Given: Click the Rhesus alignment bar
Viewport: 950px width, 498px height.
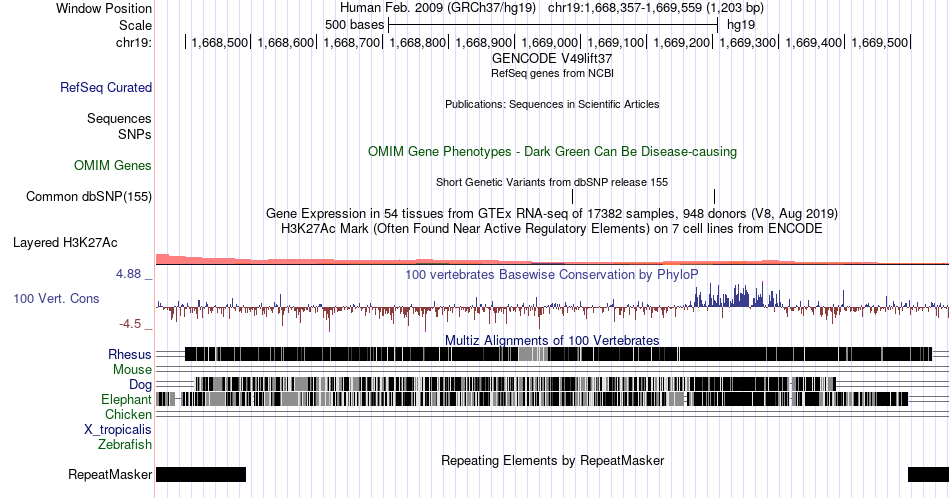Looking at the screenshot, I should [x=558, y=354].
